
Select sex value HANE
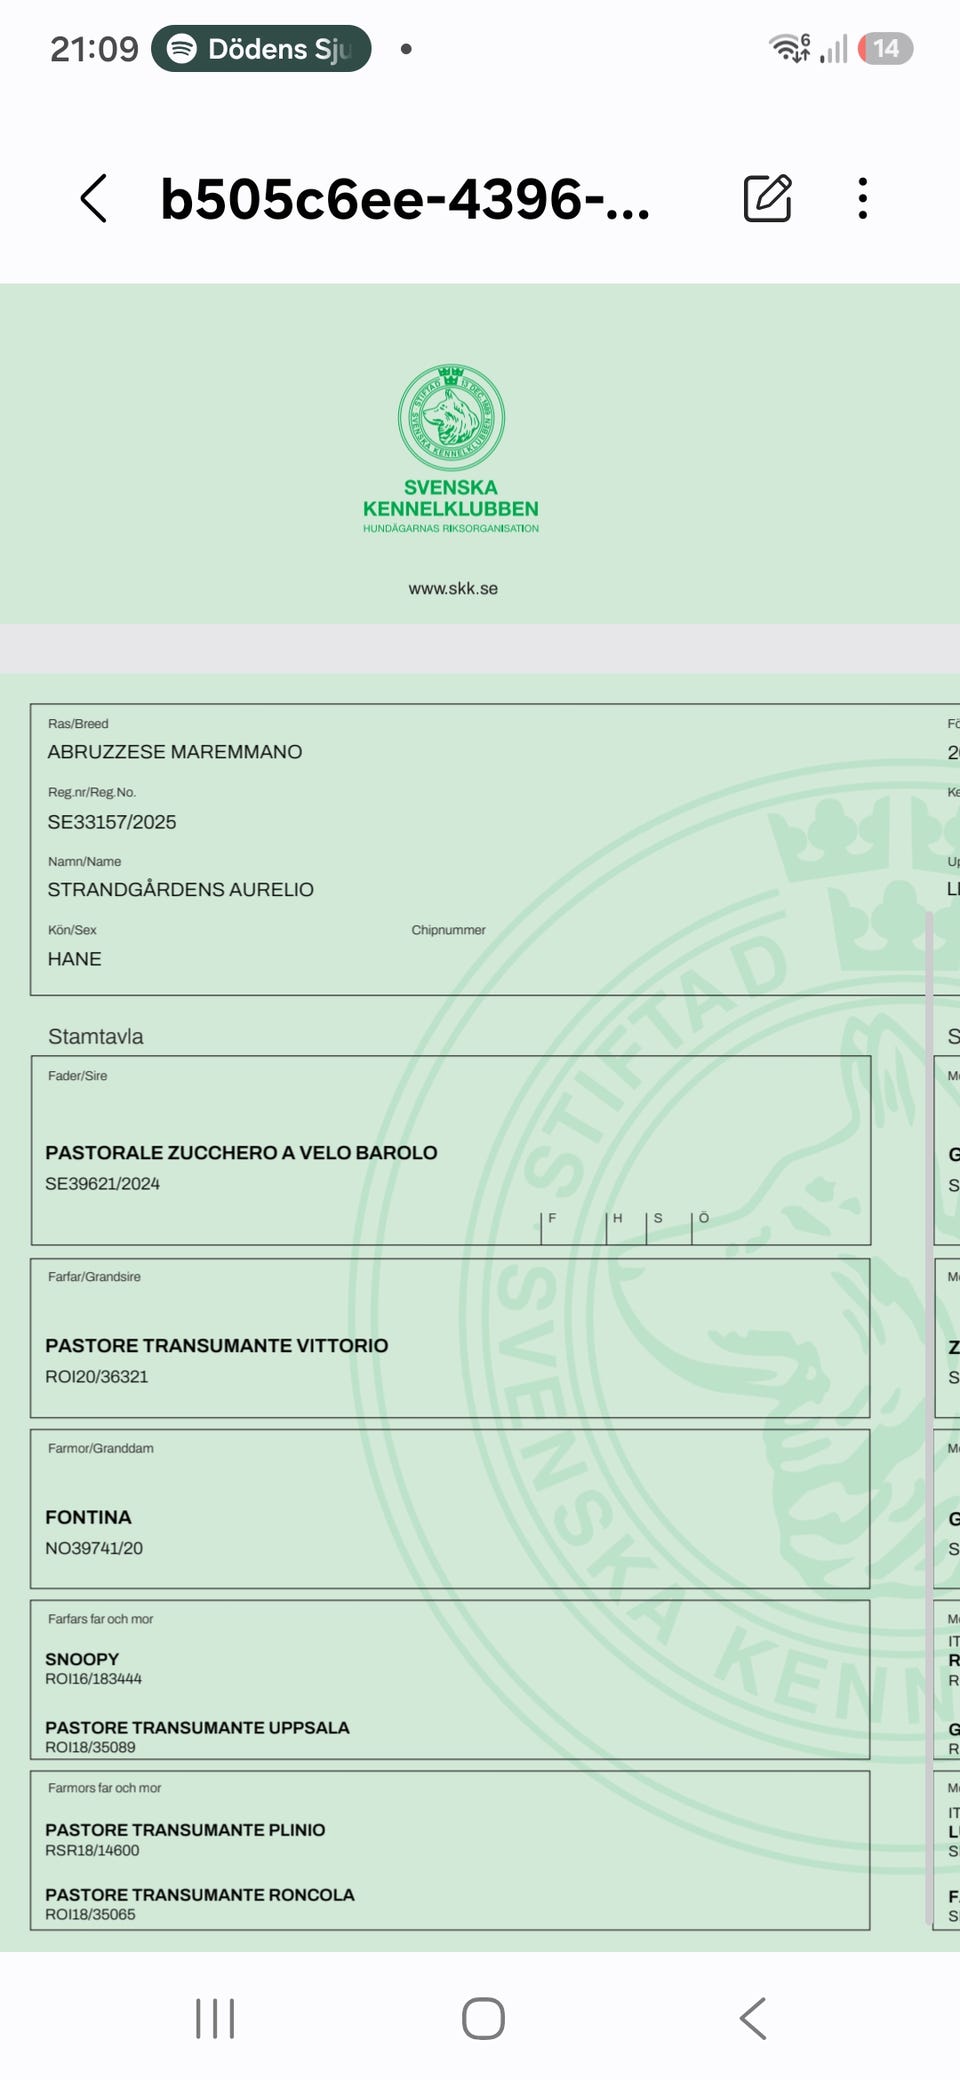(75, 959)
